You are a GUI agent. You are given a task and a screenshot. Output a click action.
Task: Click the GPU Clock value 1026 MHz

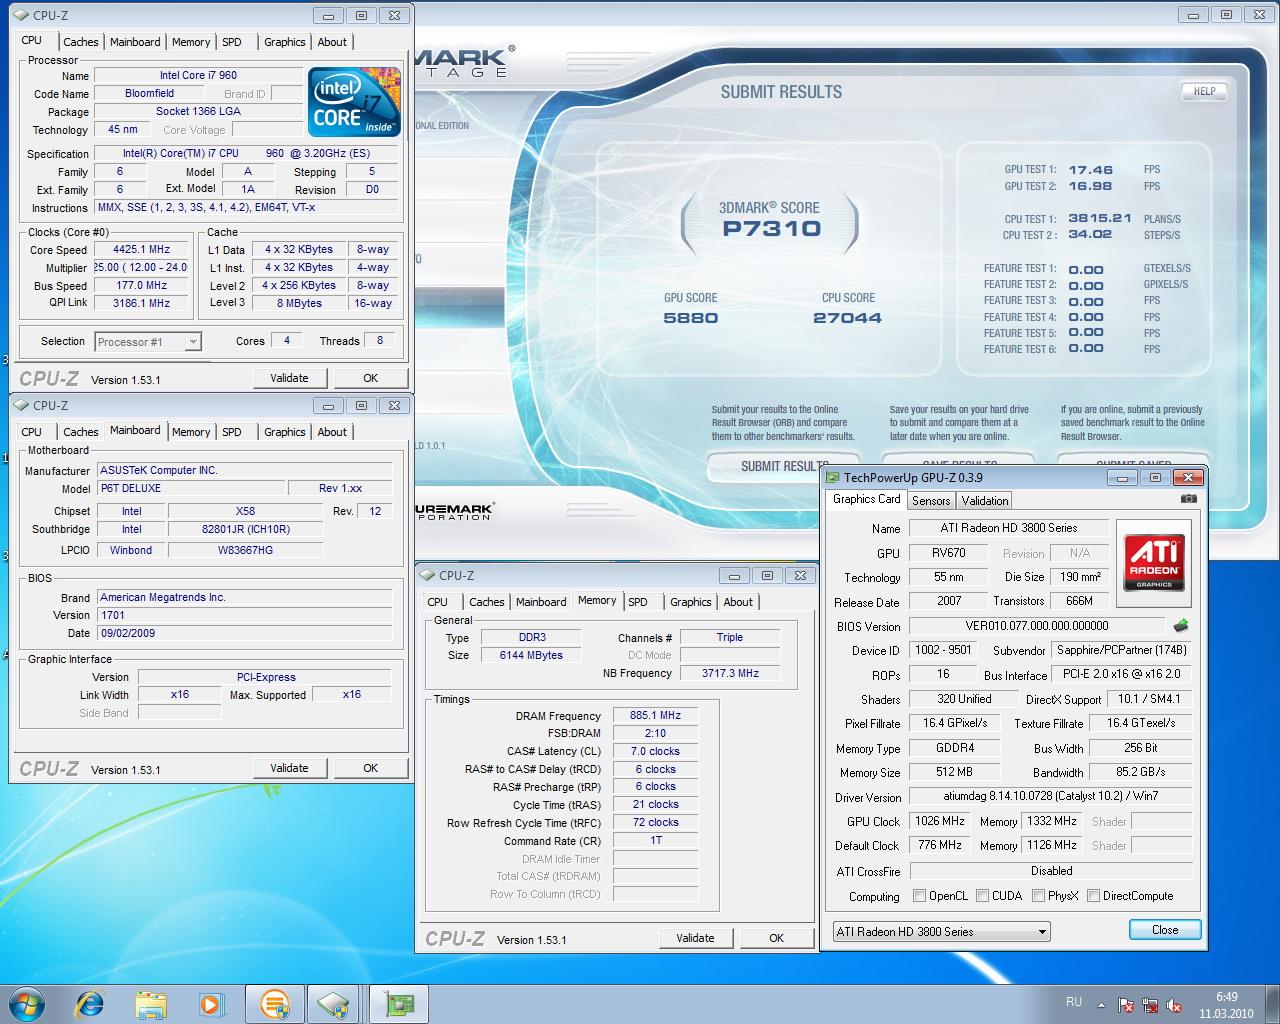point(940,821)
